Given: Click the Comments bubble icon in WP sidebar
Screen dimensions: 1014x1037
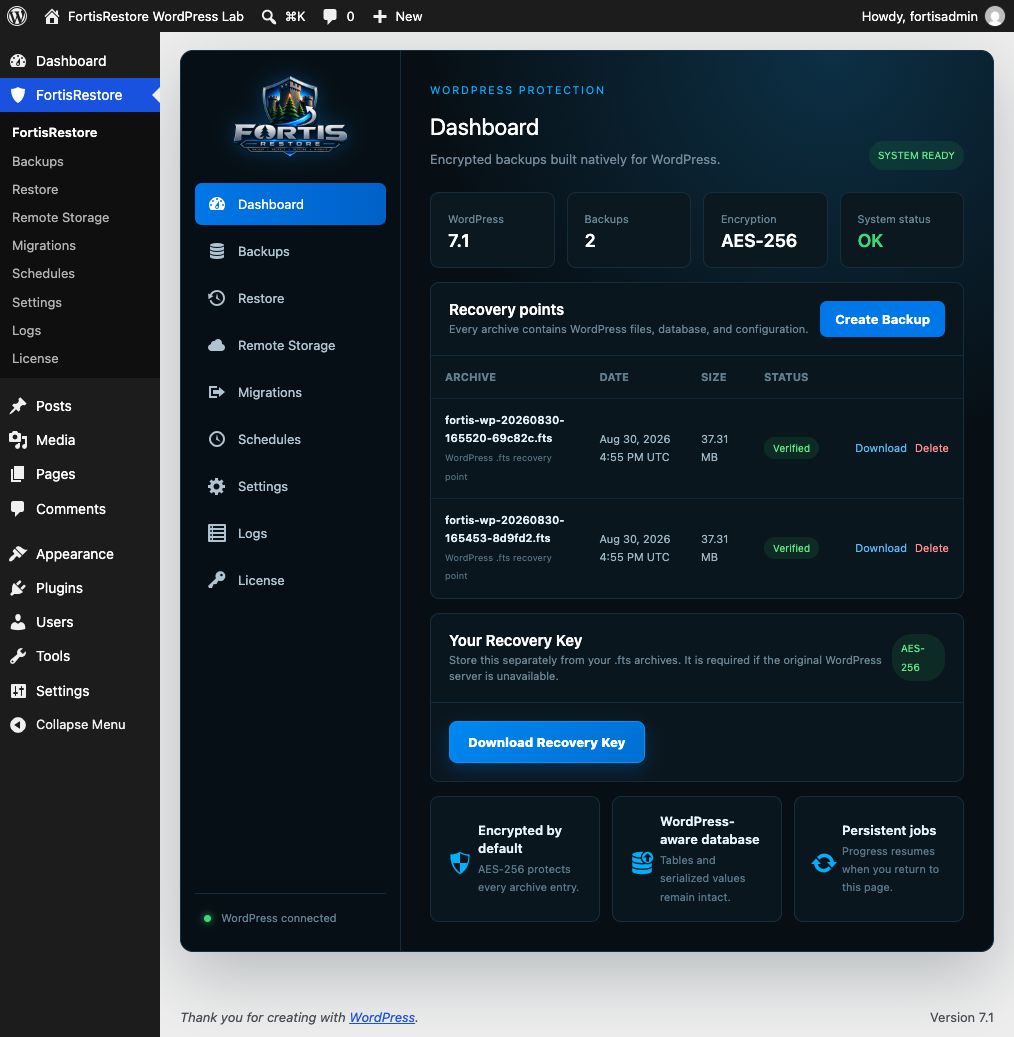Looking at the screenshot, I should [x=18, y=509].
